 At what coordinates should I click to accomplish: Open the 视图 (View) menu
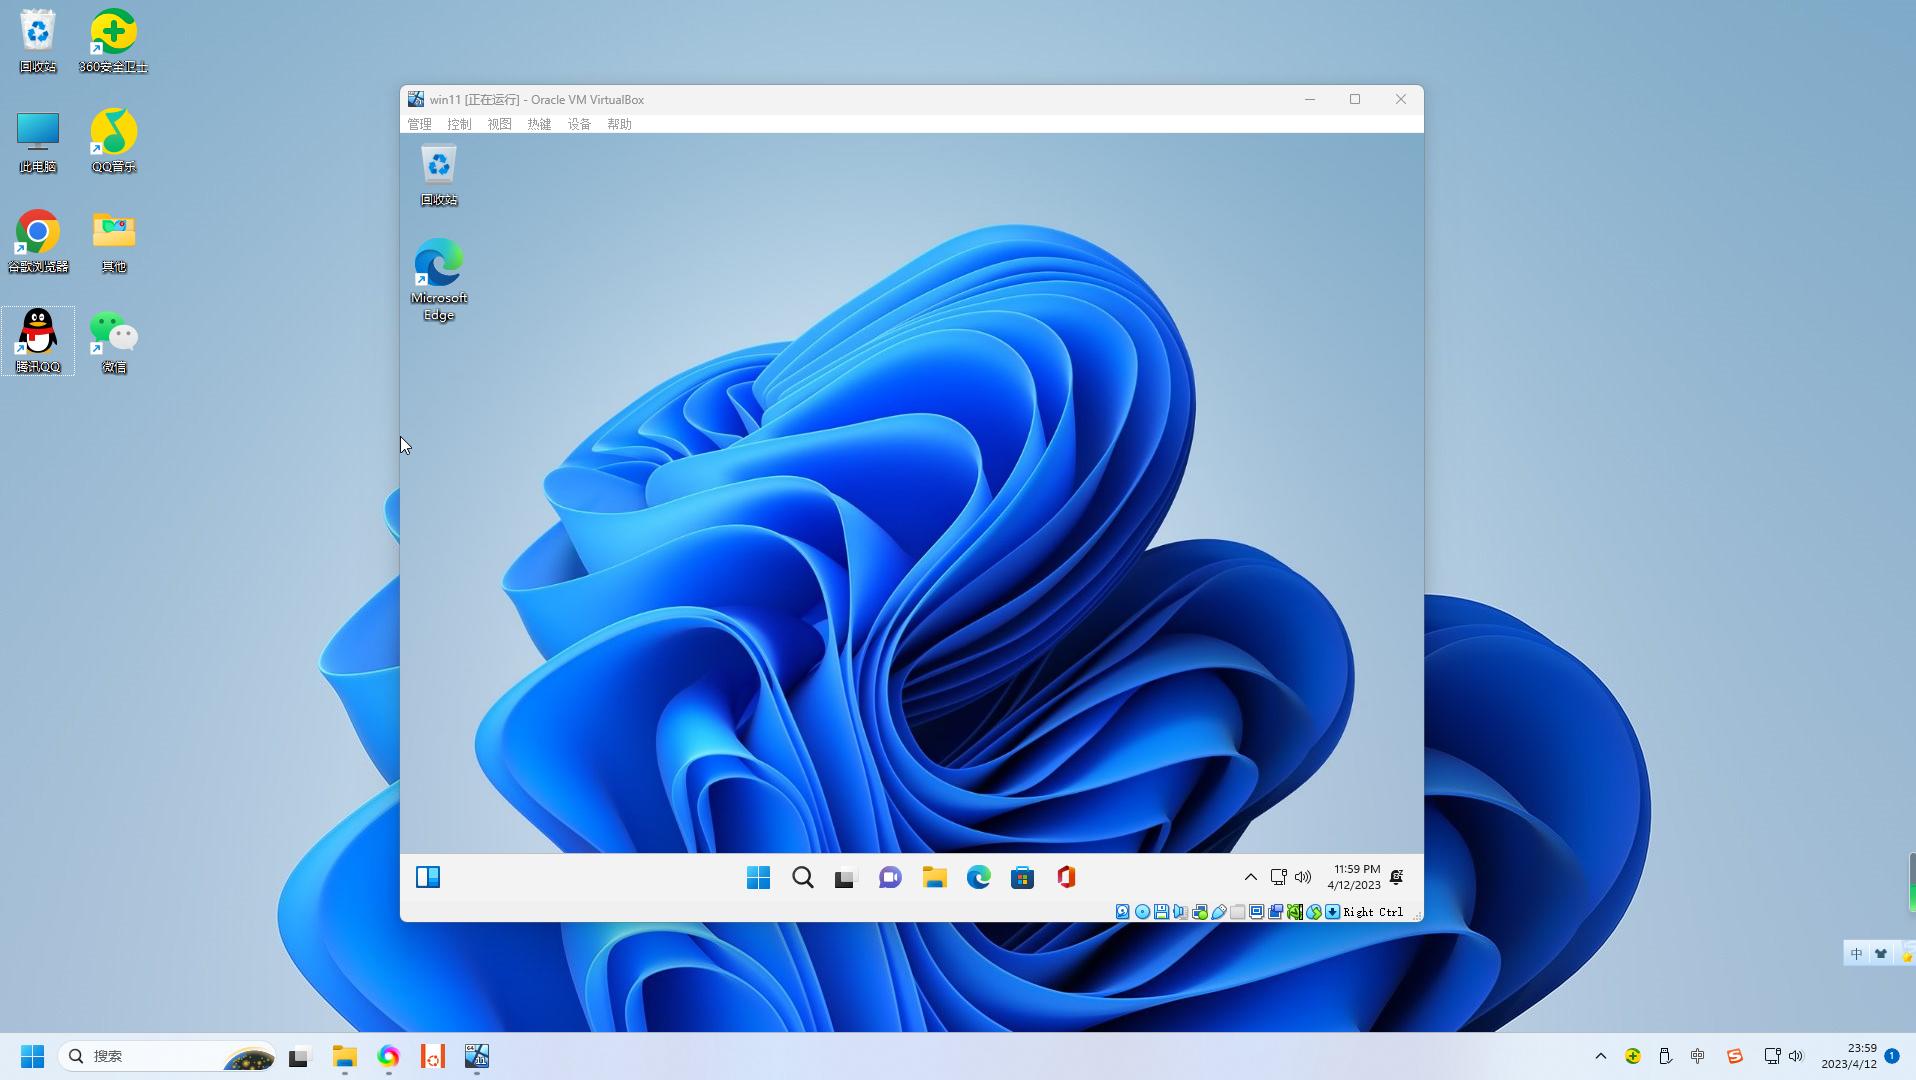(499, 124)
